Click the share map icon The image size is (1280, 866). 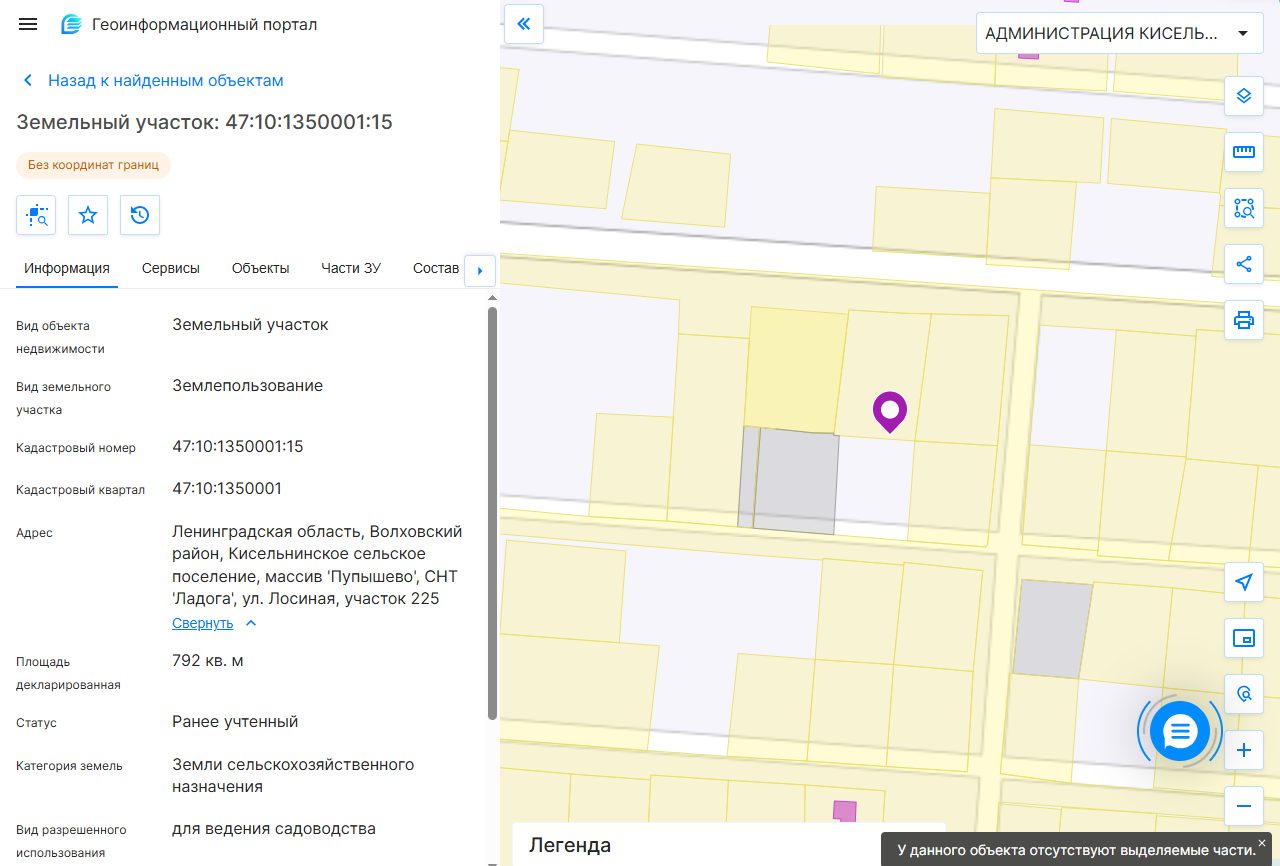(1244, 264)
